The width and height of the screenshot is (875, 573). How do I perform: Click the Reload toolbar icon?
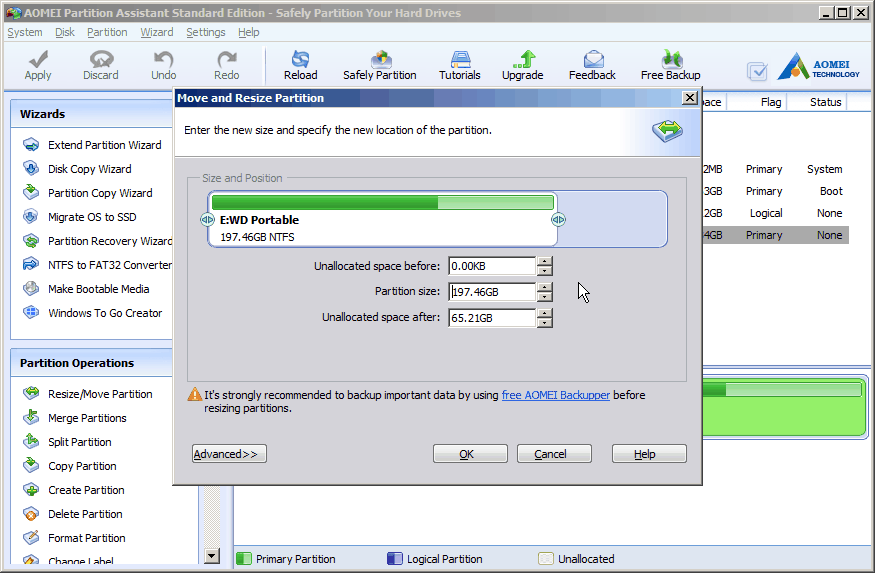(300, 59)
